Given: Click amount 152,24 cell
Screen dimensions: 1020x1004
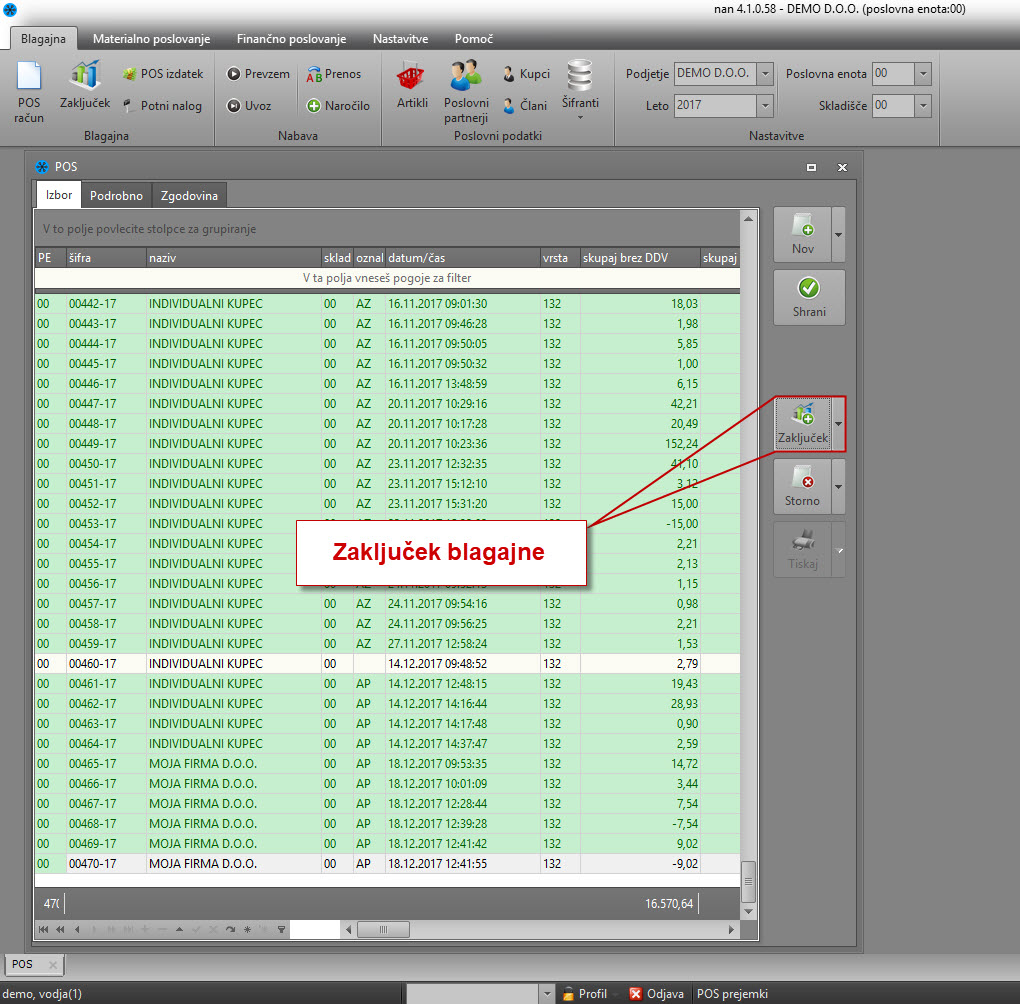Looking at the screenshot, I should [640, 444].
